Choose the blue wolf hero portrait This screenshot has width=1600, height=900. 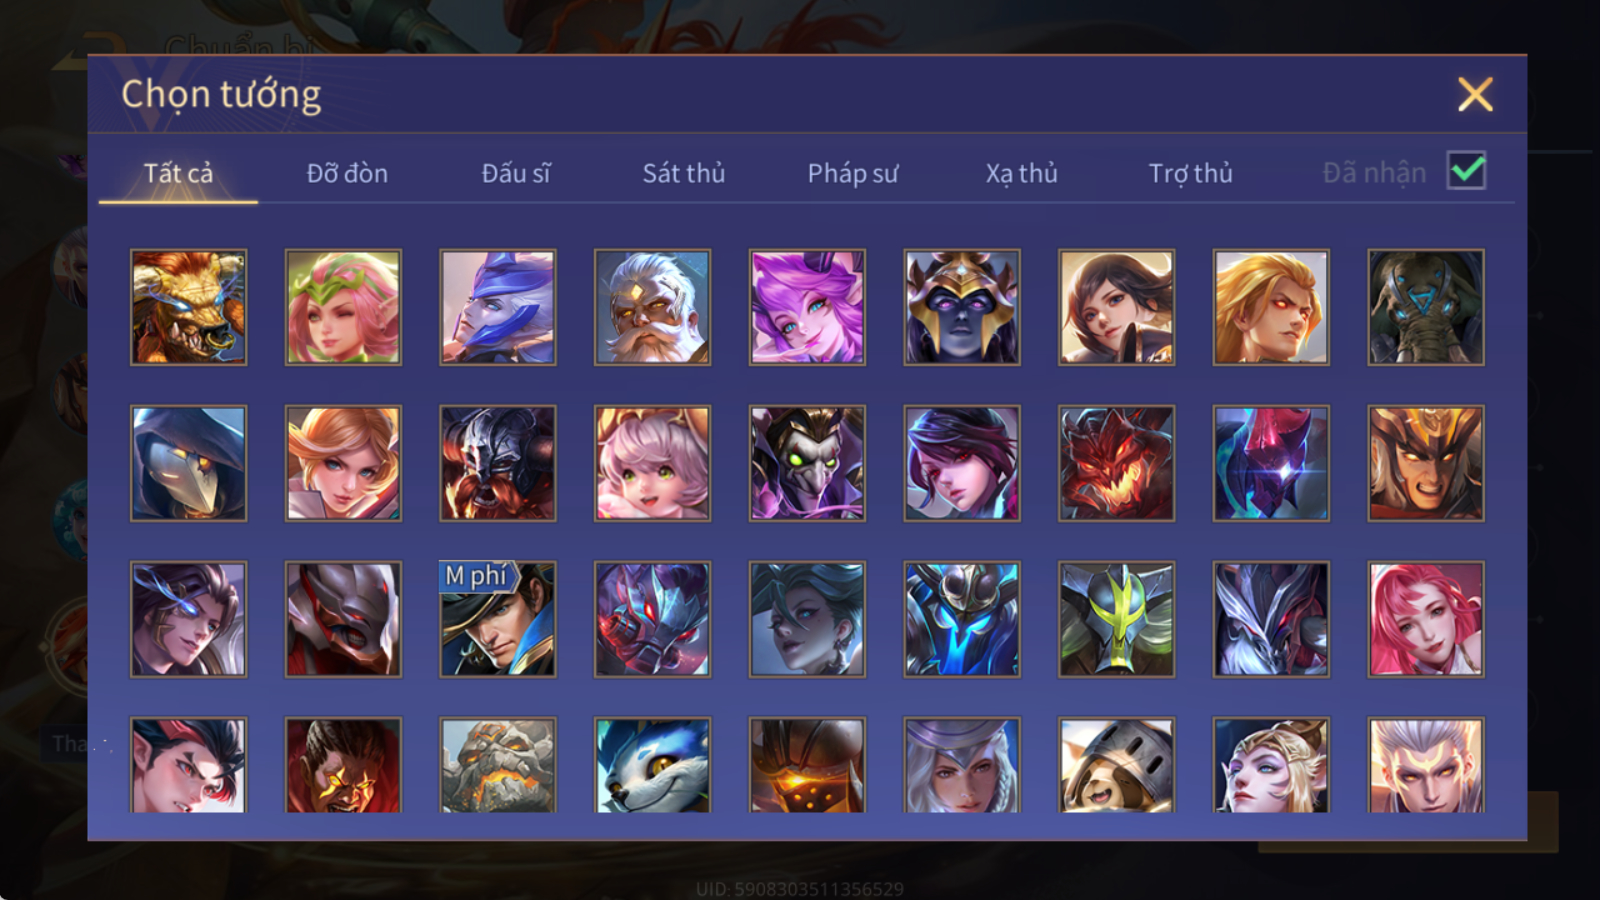[652, 765]
